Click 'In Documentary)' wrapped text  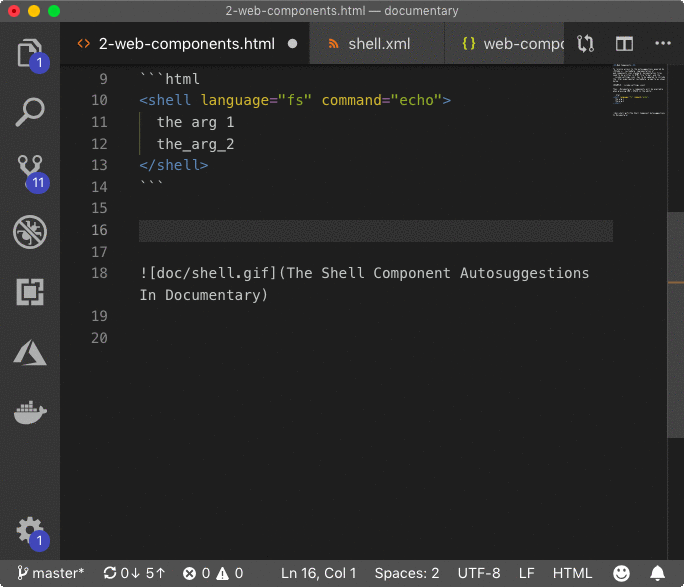(x=203, y=295)
